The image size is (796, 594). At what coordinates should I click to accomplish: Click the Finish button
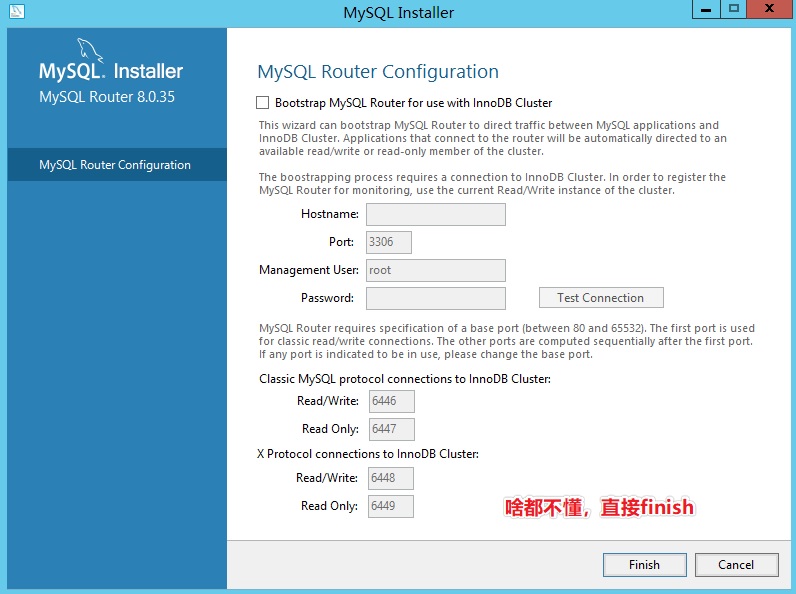click(x=645, y=565)
